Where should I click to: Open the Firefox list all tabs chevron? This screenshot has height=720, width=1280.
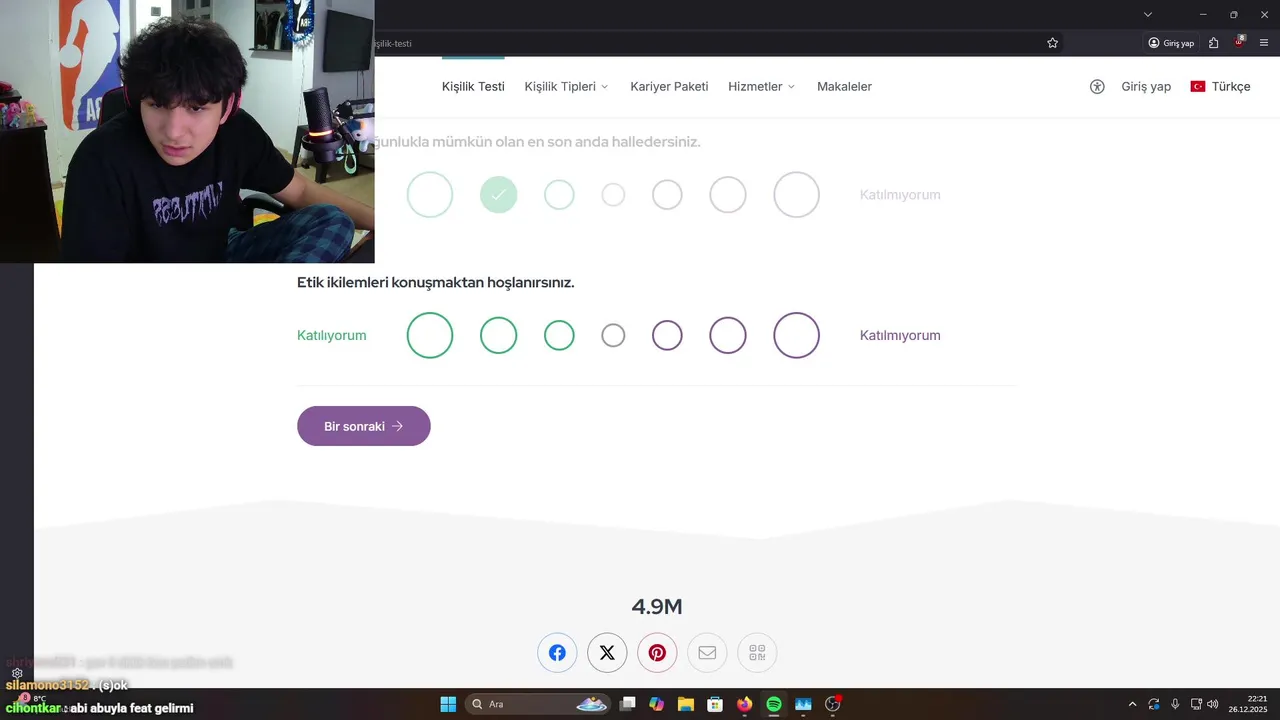tap(1148, 14)
